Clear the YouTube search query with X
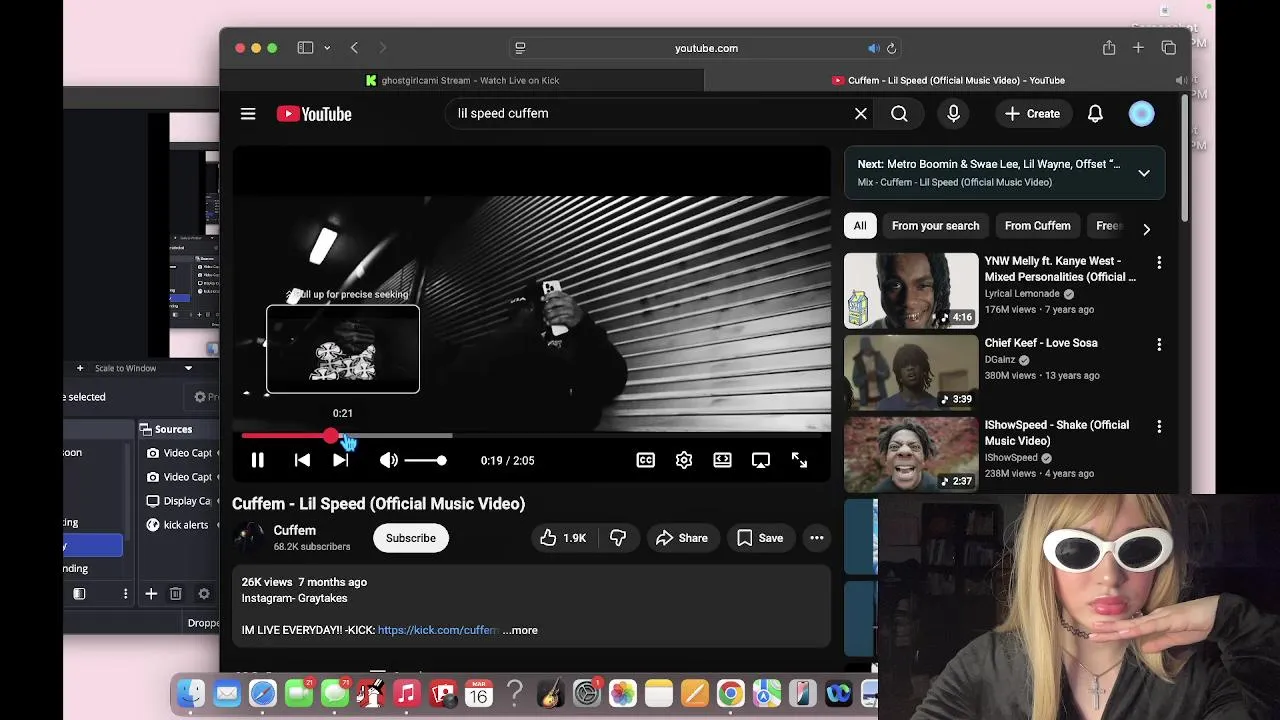Screen dimensions: 1280x720 pos(861,114)
